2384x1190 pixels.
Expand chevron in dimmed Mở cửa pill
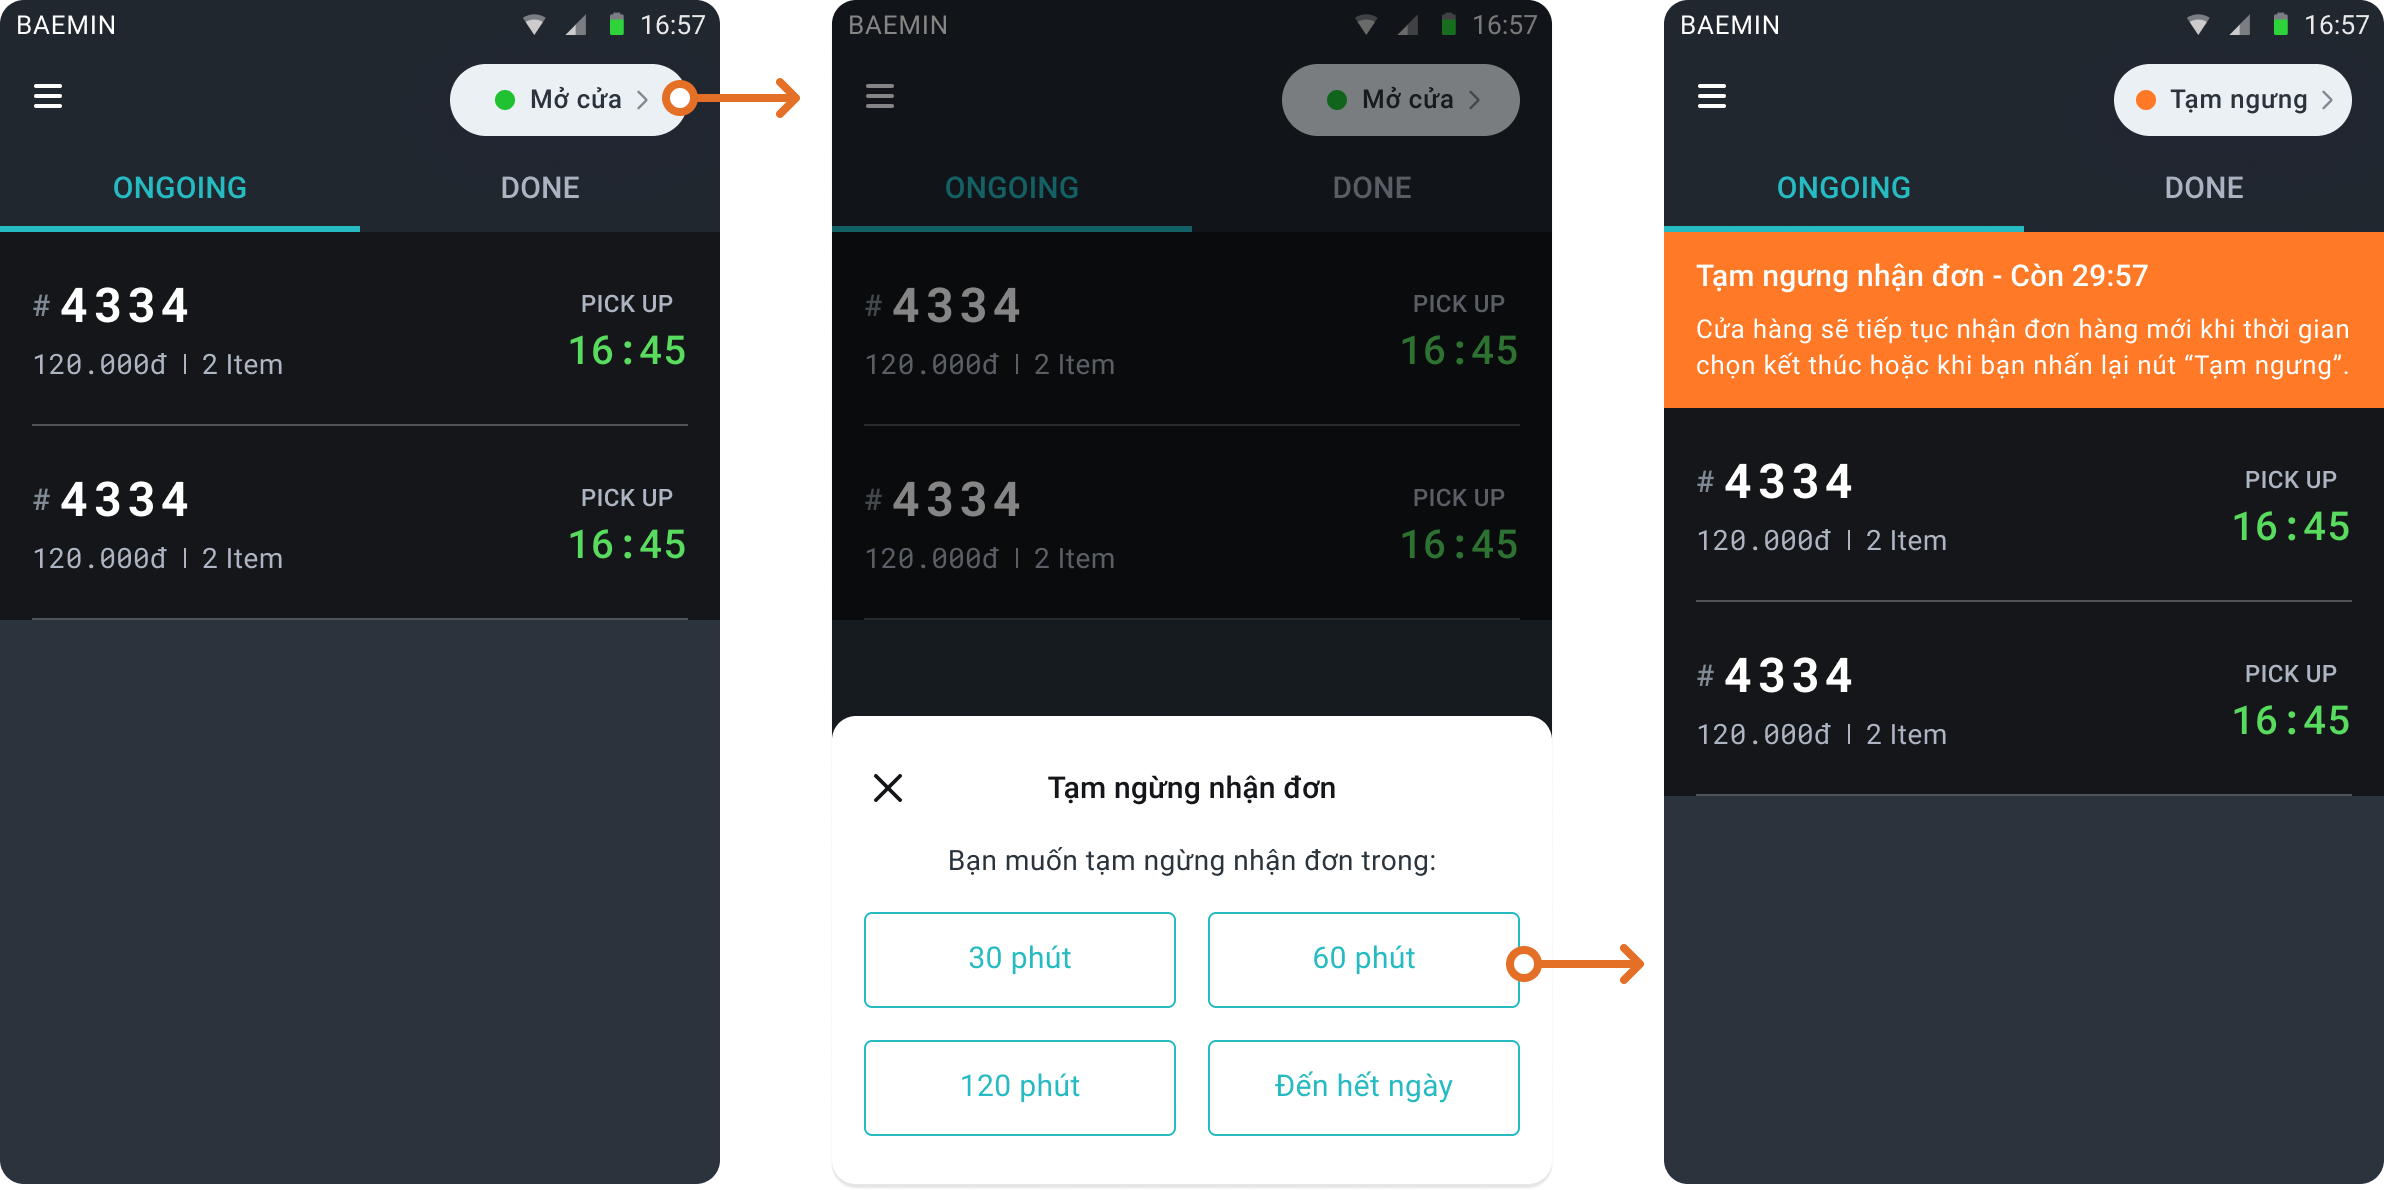[1475, 100]
